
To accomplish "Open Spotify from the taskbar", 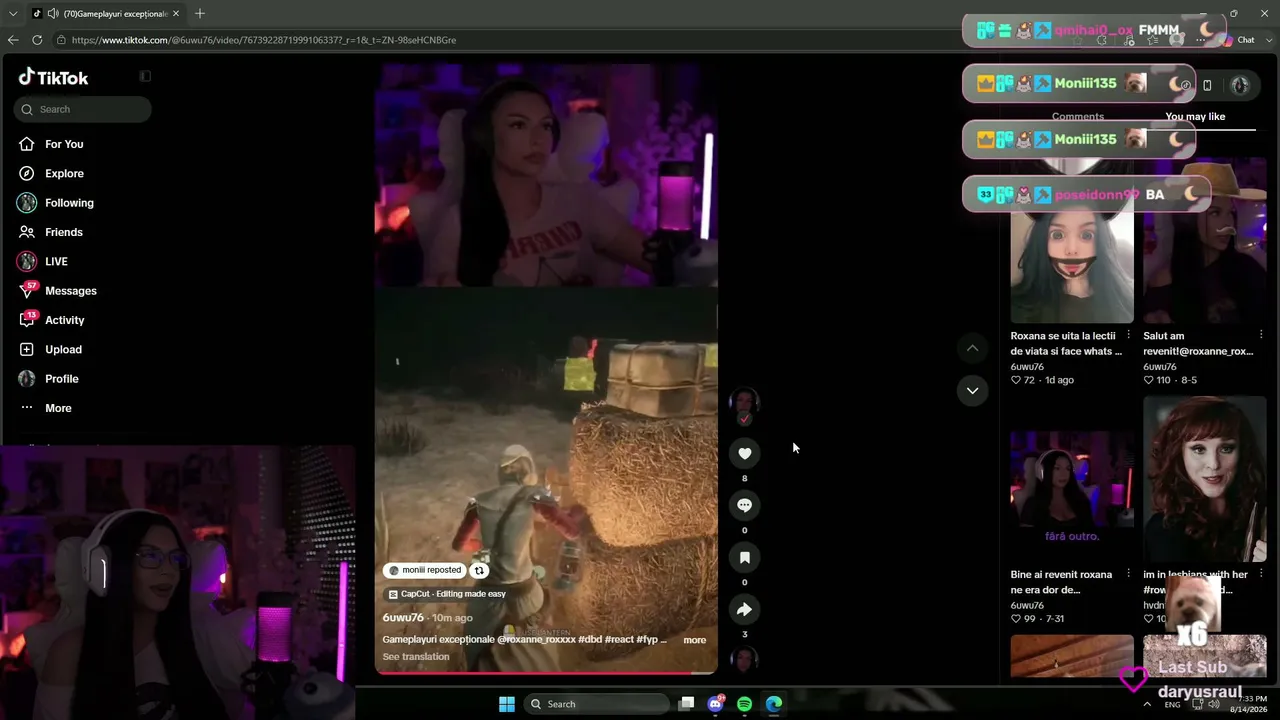I will (x=744, y=704).
